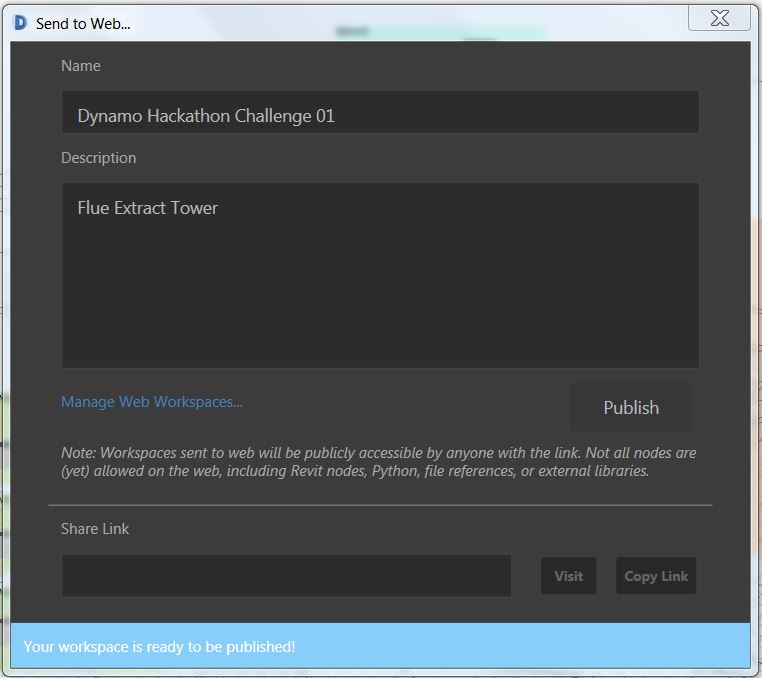This screenshot has width=762, height=678.
Task: Click the note about publicly accessible workspaces
Action: (x=379, y=462)
